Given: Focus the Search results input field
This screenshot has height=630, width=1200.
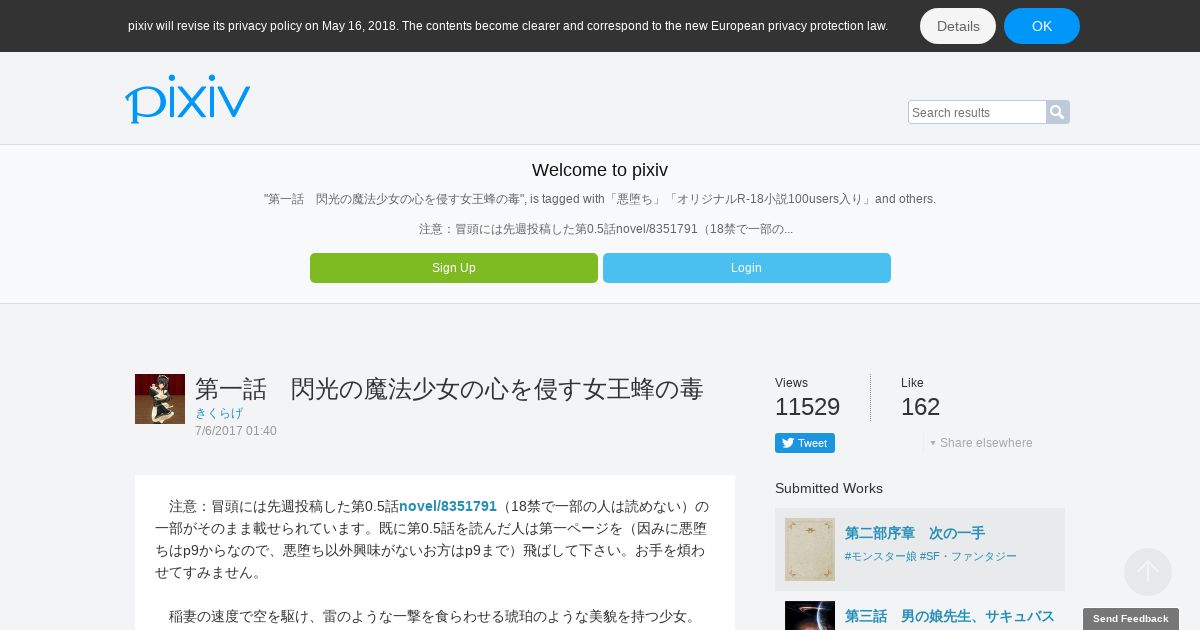Looking at the screenshot, I should [x=977, y=112].
